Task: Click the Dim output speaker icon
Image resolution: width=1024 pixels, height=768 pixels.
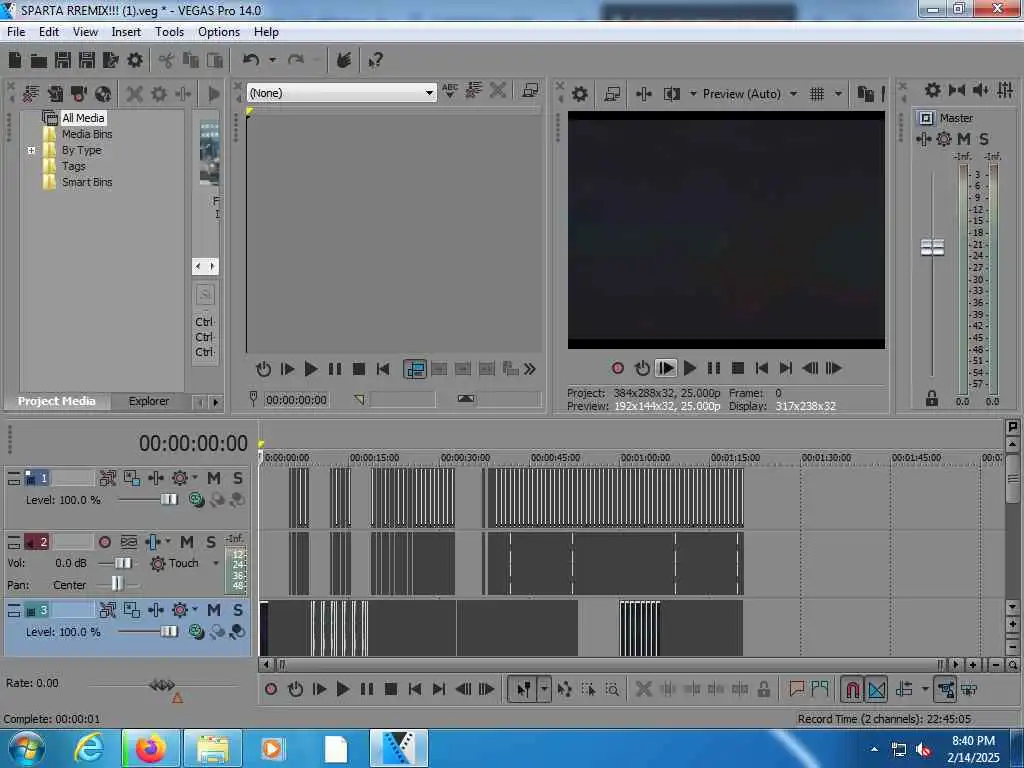Action: [980, 90]
